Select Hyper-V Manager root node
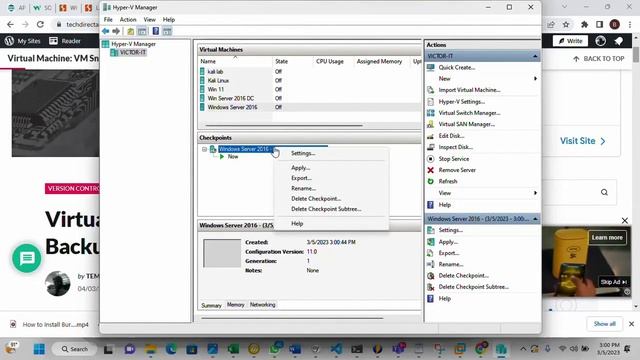Screen dimensions: 640x360 (x=133, y=44)
